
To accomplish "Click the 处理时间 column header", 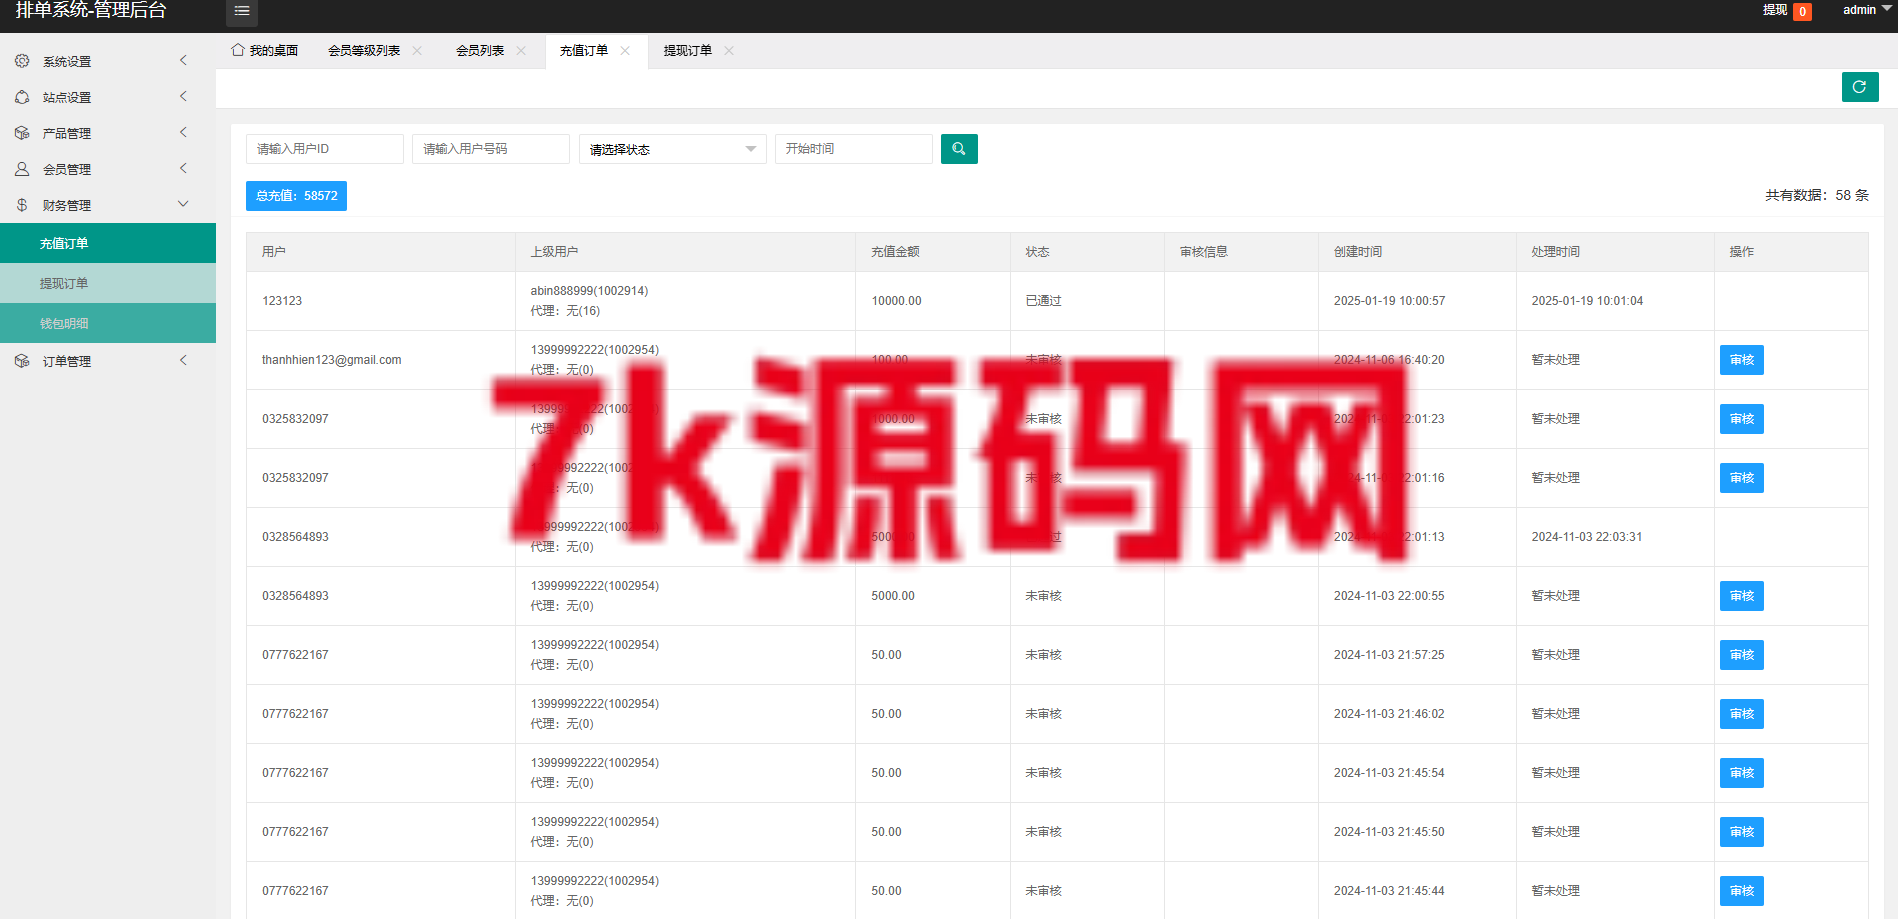I will pyautogui.click(x=1556, y=252).
